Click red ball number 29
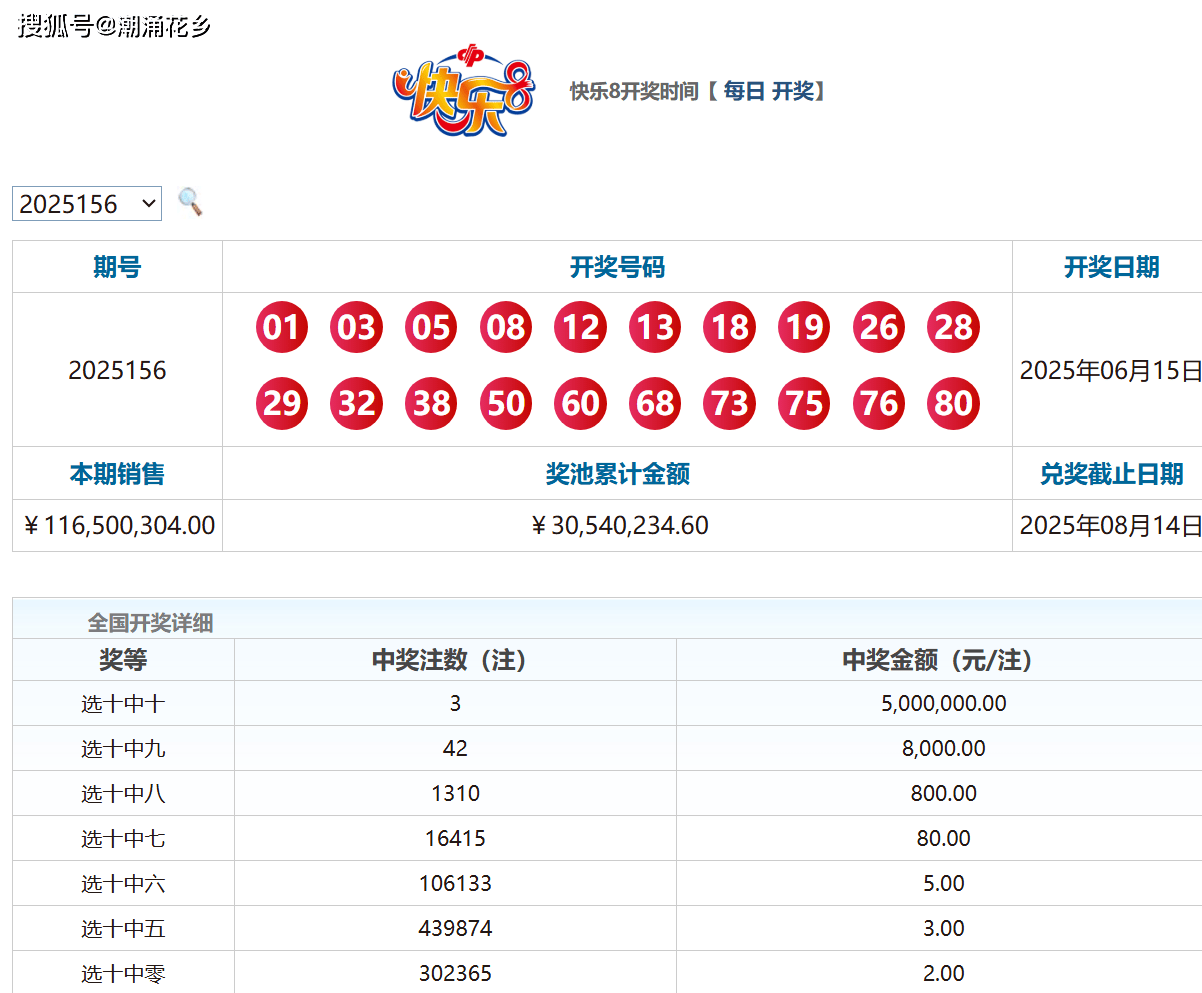The width and height of the screenshot is (1202, 993). click(282, 403)
